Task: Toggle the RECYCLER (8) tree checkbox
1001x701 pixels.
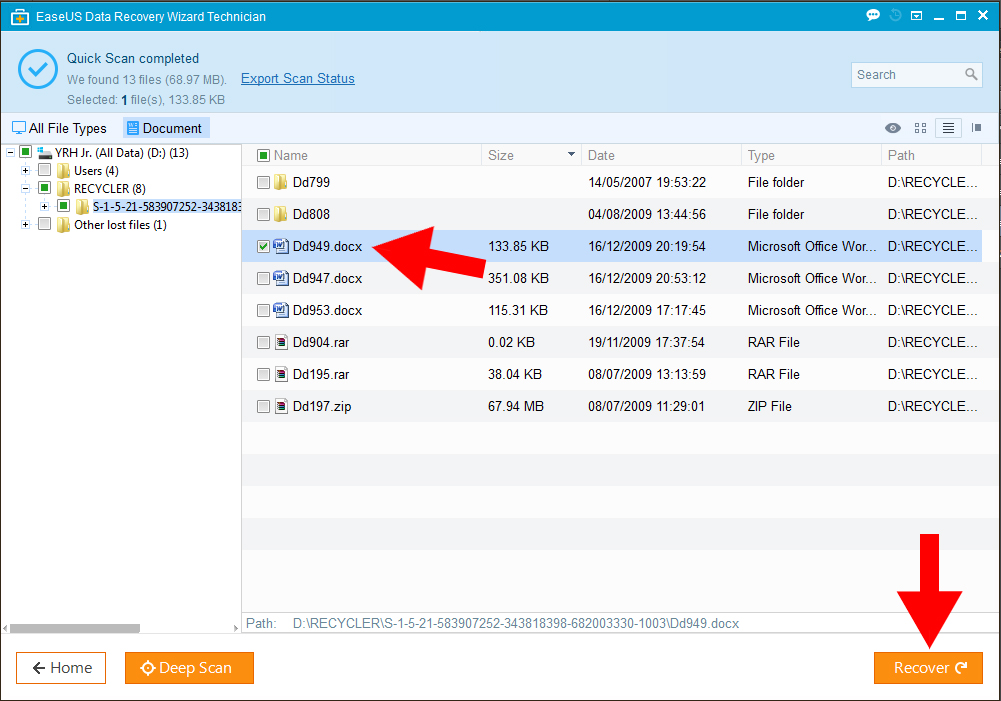Action: [x=44, y=188]
